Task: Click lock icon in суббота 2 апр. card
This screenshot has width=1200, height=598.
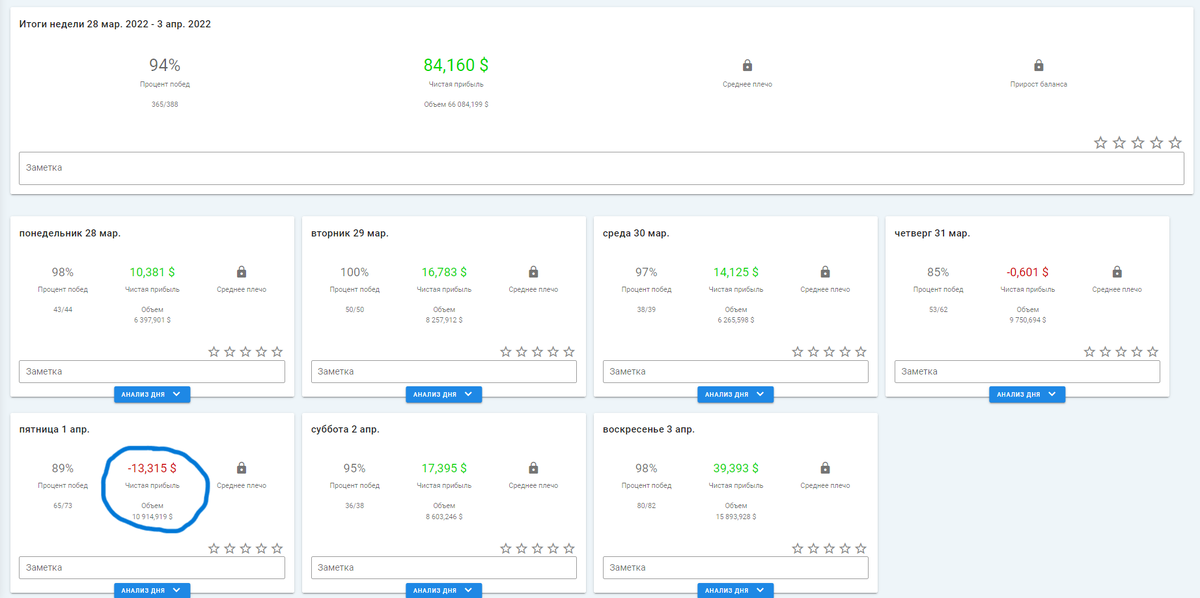Action: [533, 468]
